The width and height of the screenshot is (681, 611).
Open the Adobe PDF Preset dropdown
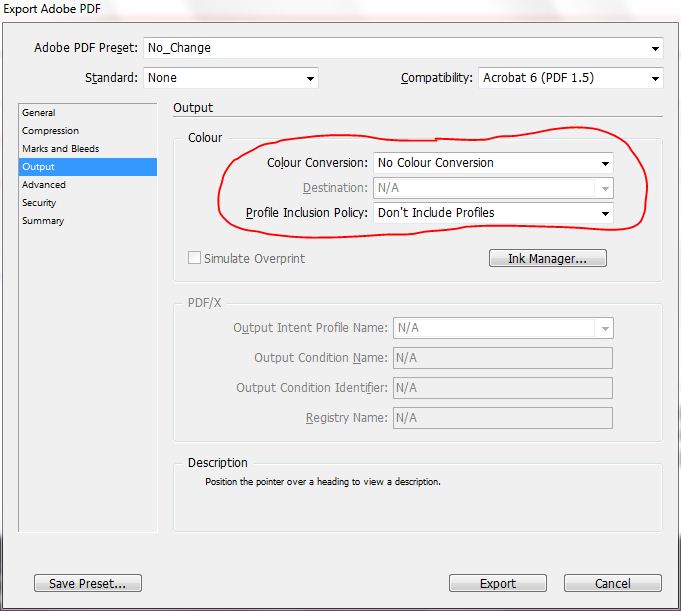[x=403, y=48]
